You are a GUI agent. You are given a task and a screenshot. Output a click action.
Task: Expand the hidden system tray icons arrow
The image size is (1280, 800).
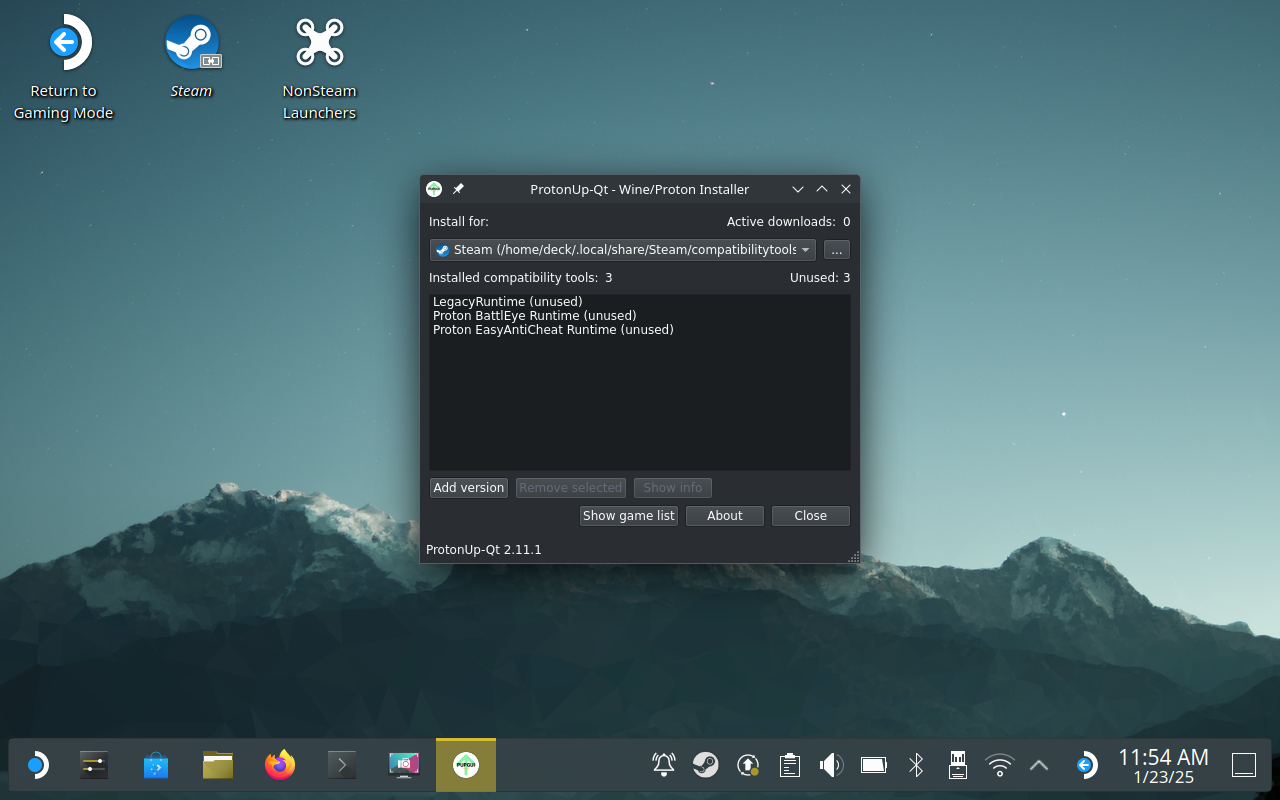pyautogui.click(x=1039, y=765)
